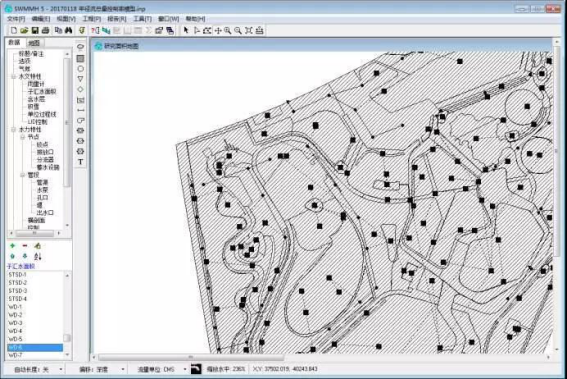
Task: Collapse the 水力特性 tree node
Action: [14, 129]
